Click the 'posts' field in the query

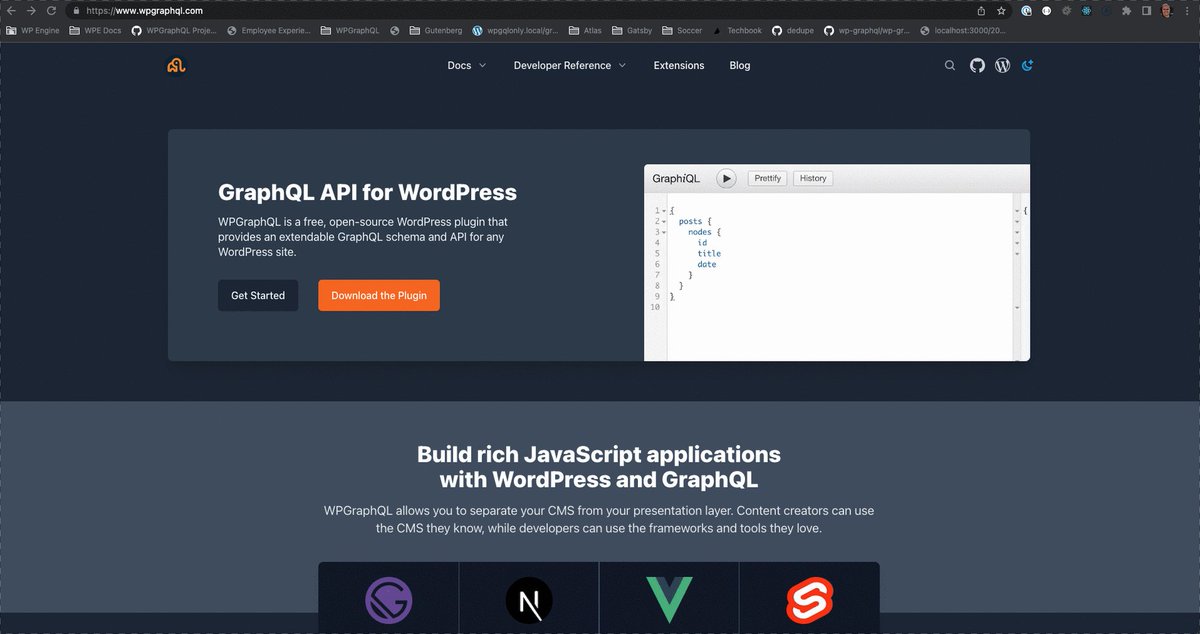pos(690,222)
